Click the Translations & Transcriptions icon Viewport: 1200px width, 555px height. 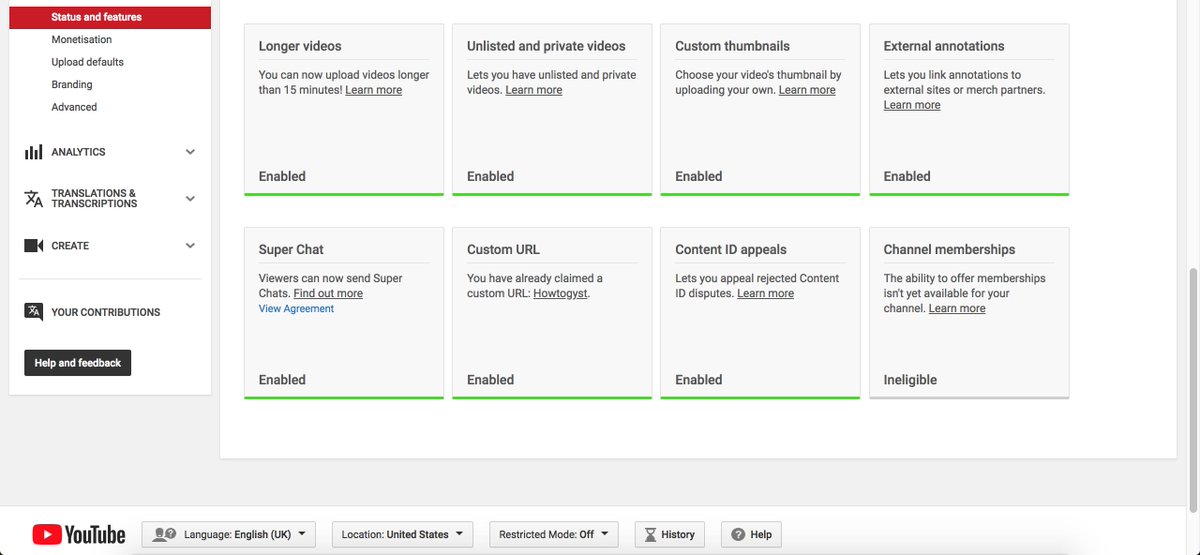pos(34,198)
